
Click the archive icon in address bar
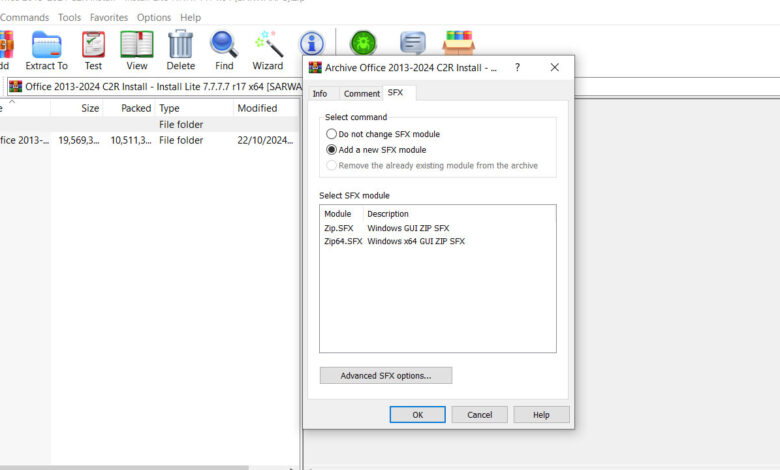pyautogui.click(x=15, y=87)
